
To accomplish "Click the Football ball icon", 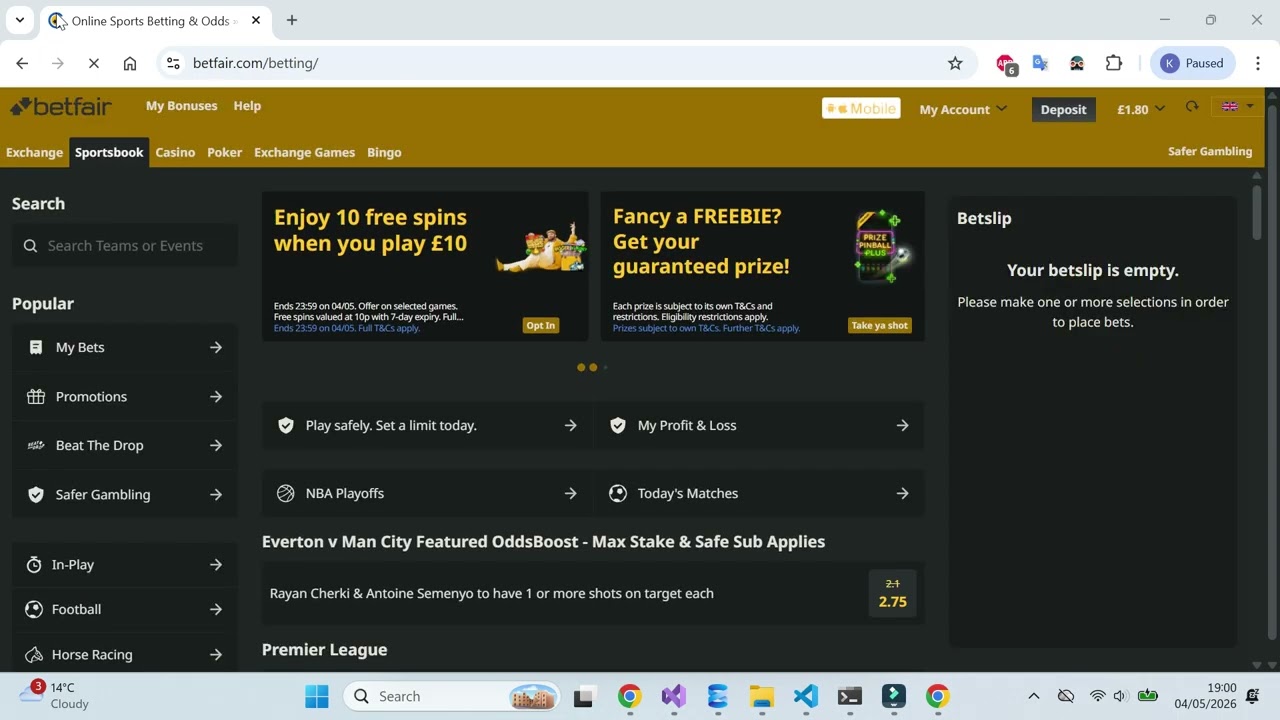I will (33, 609).
